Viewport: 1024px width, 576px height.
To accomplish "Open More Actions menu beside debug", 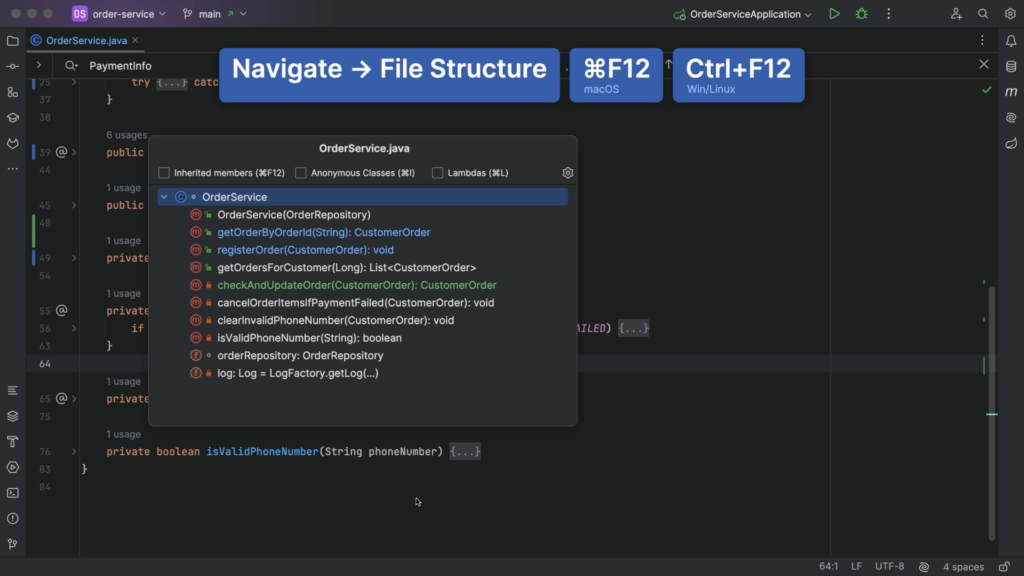I will (x=889, y=14).
